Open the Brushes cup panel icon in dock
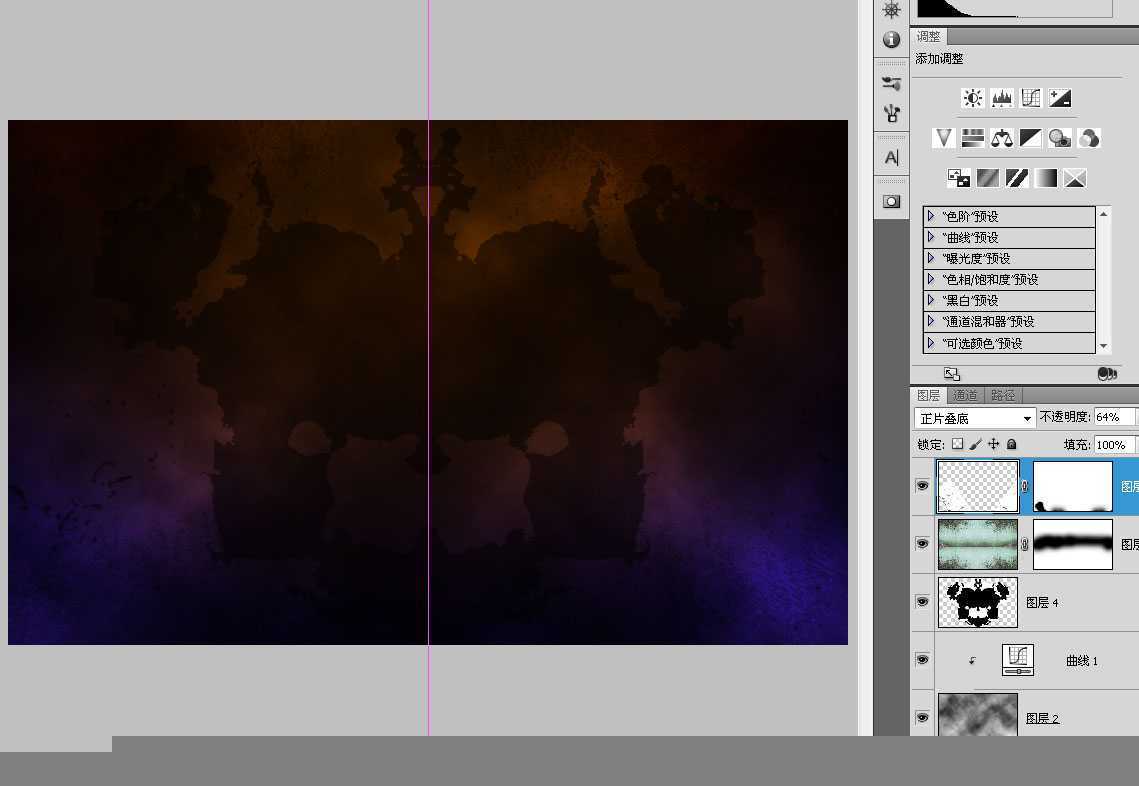The width and height of the screenshot is (1139, 786). 891,113
